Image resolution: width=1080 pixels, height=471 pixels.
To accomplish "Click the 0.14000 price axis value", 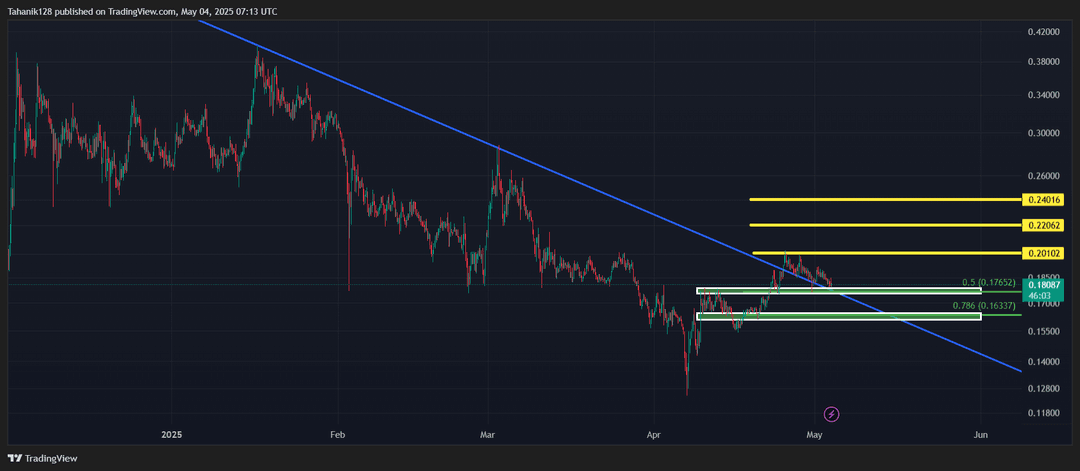I will (x=1043, y=362).
